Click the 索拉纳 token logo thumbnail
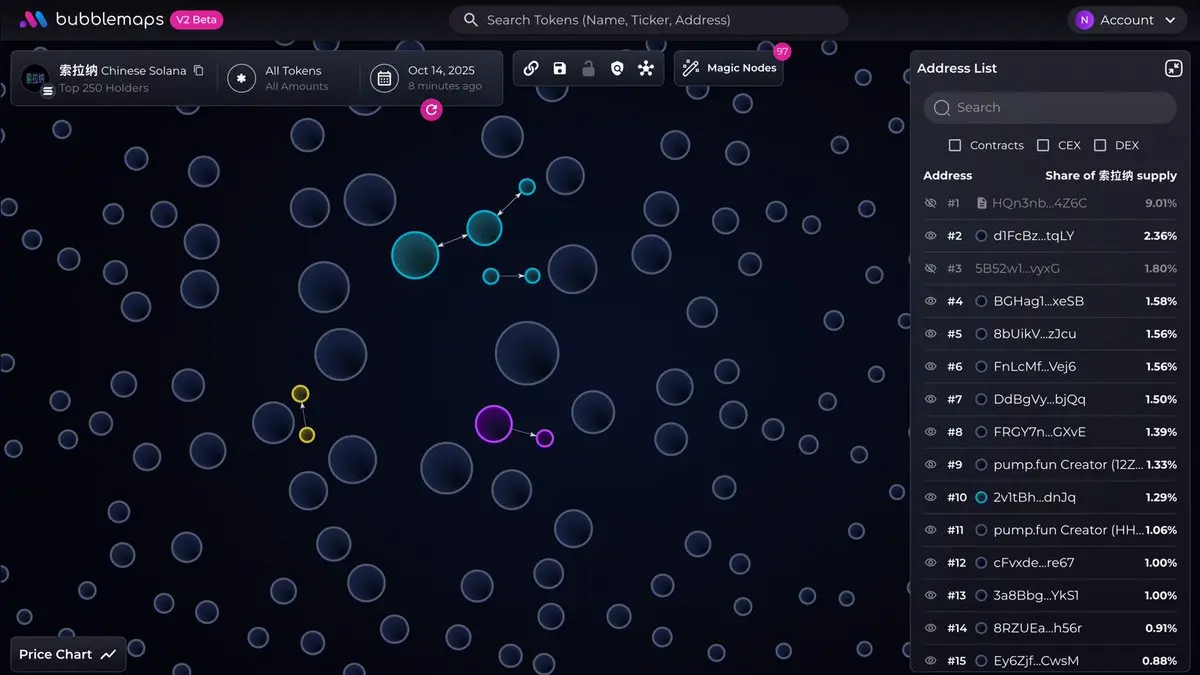 pyautogui.click(x=36, y=78)
